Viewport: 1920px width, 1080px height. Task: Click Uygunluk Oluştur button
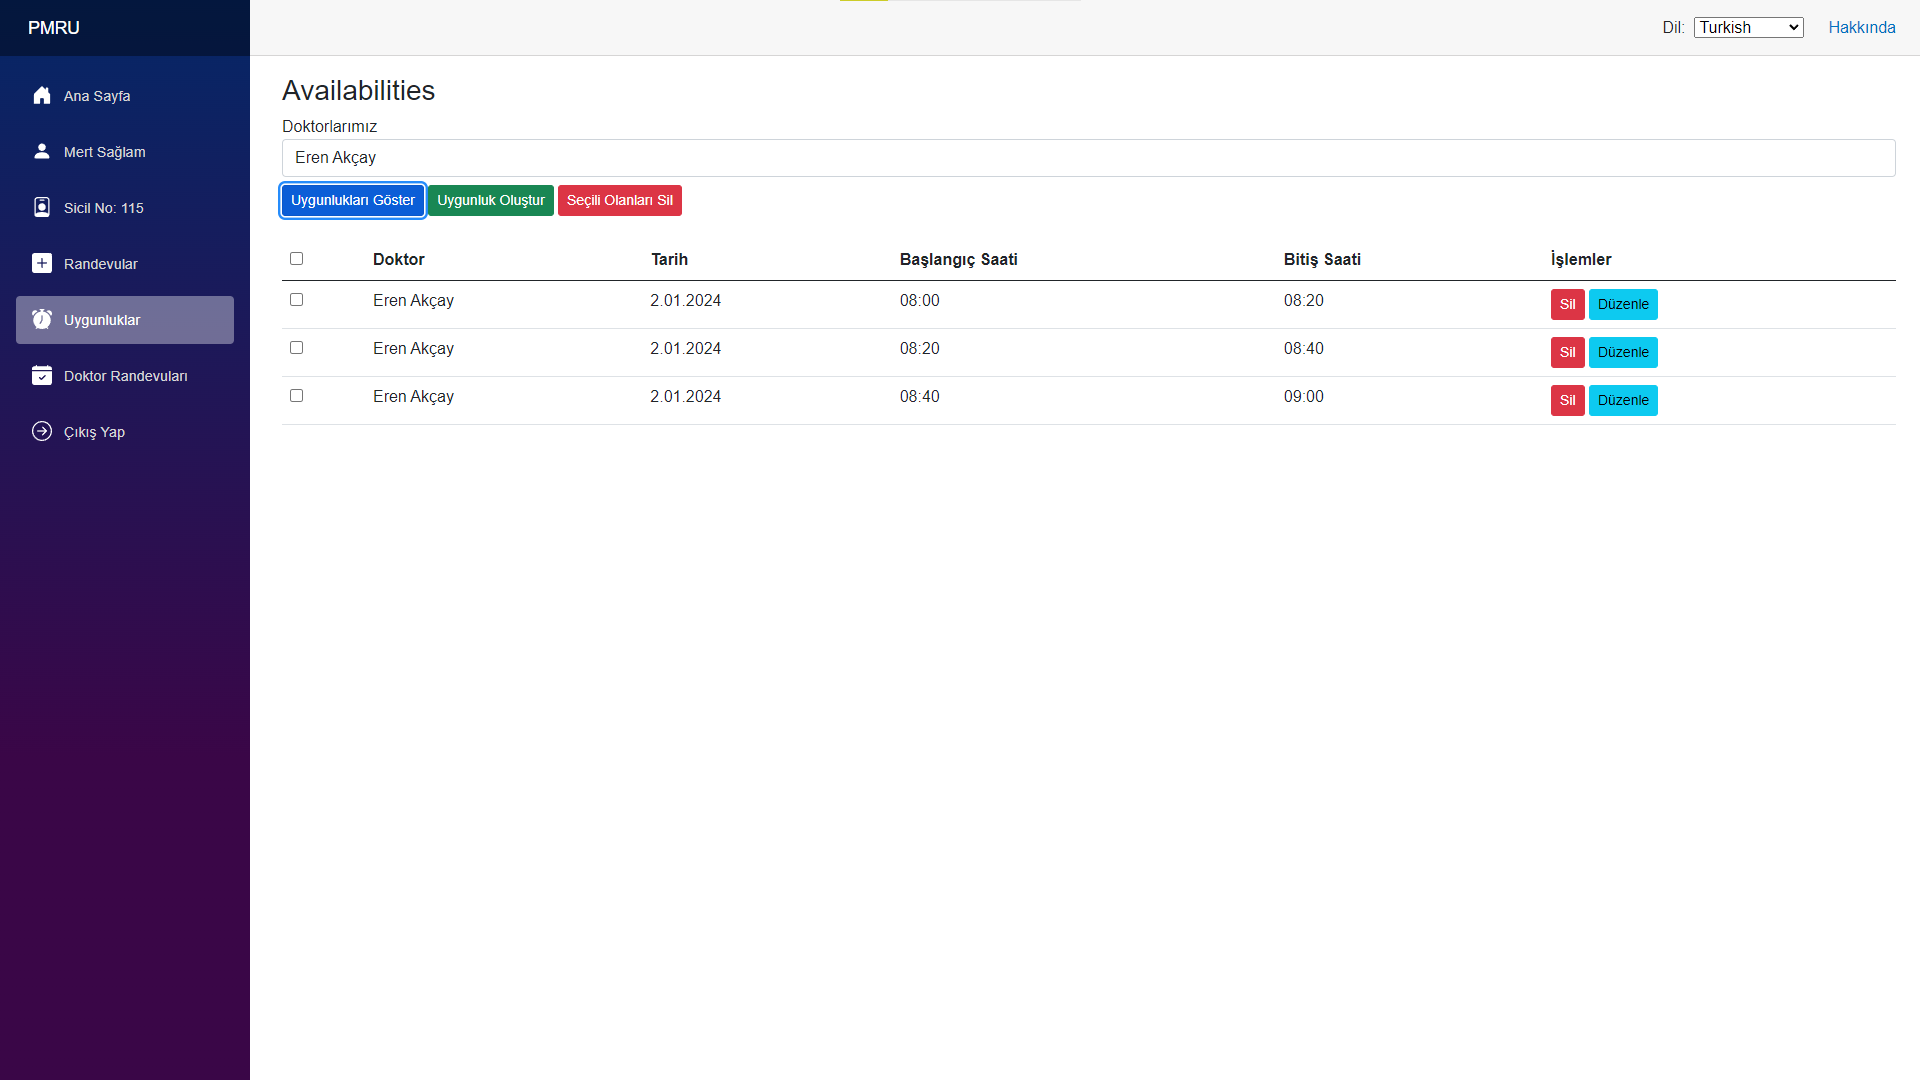[491, 201]
